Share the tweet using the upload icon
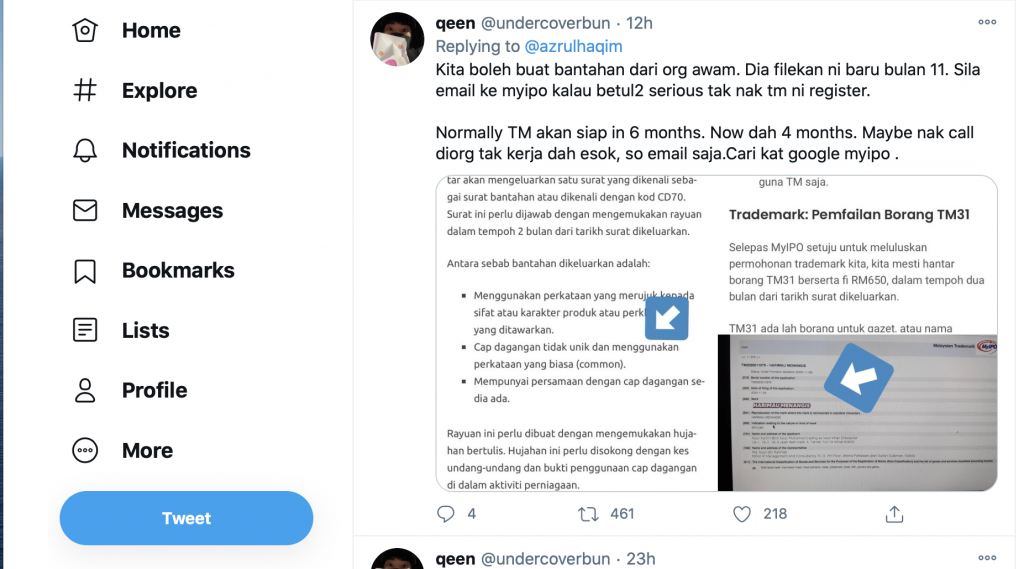1024x569 pixels. click(x=894, y=514)
